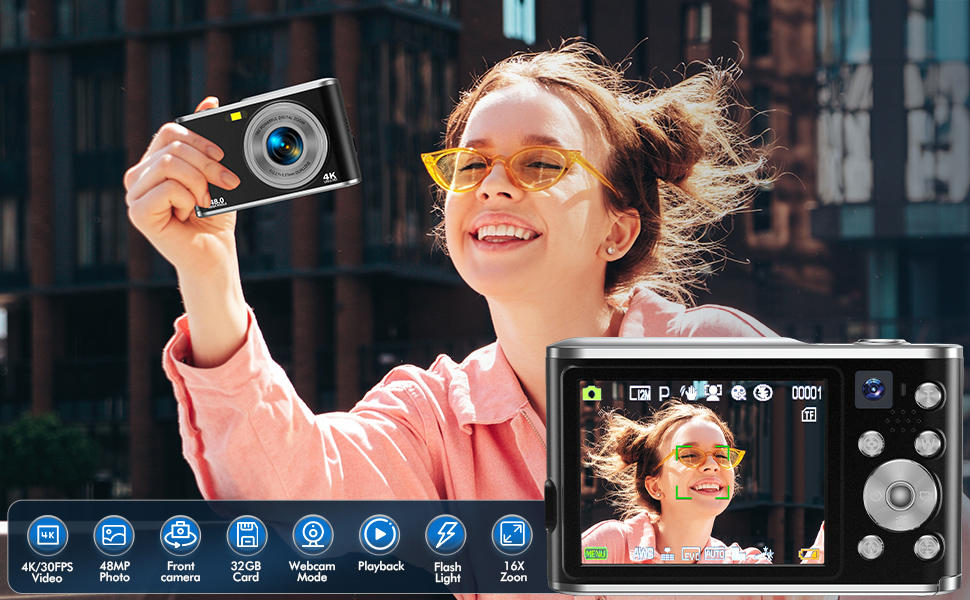Click the anti-shake hand icon
The width and height of the screenshot is (970, 600).
[689, 393]
